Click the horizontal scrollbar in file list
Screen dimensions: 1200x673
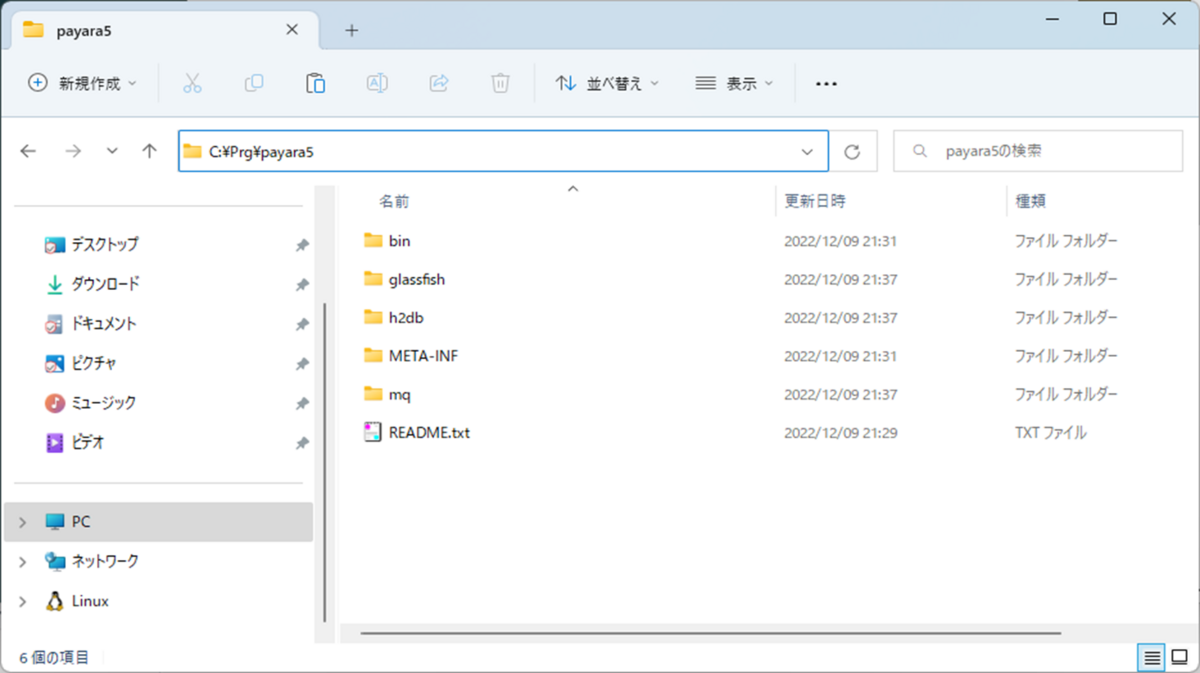pyautogui.click(x=711, y=633)
